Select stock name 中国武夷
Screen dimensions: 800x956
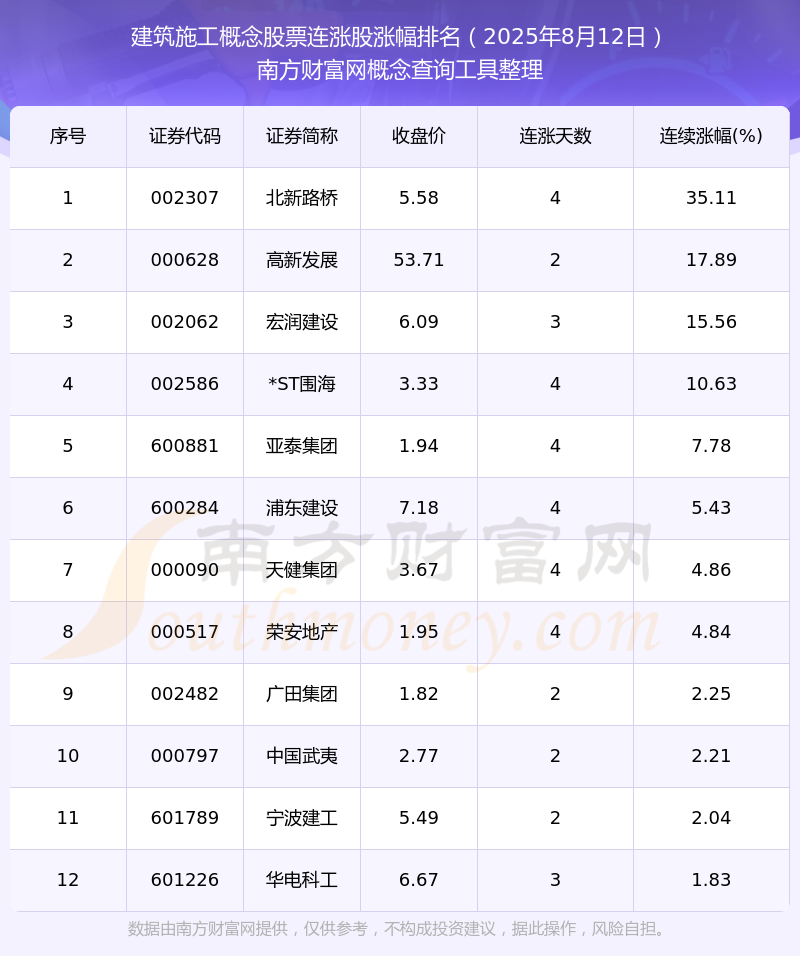[x=302, y=756]
